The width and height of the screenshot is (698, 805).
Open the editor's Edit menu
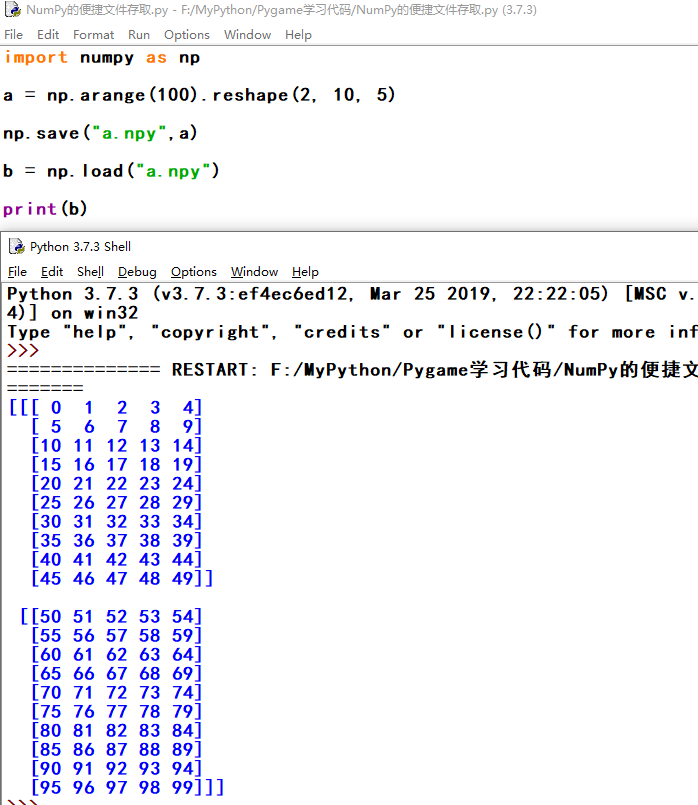coord(48,34)
